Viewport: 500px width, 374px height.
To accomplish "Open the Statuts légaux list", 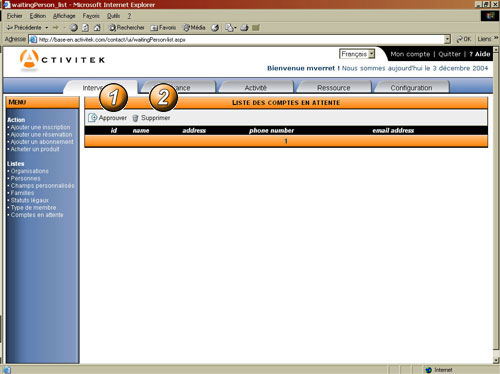I will [x=30, y=200].
